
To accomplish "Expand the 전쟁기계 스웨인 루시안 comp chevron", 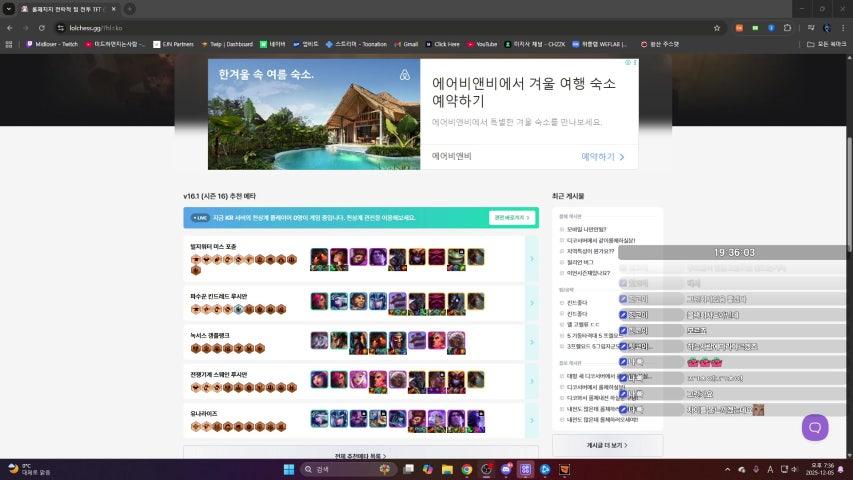I will coord(531,381).
